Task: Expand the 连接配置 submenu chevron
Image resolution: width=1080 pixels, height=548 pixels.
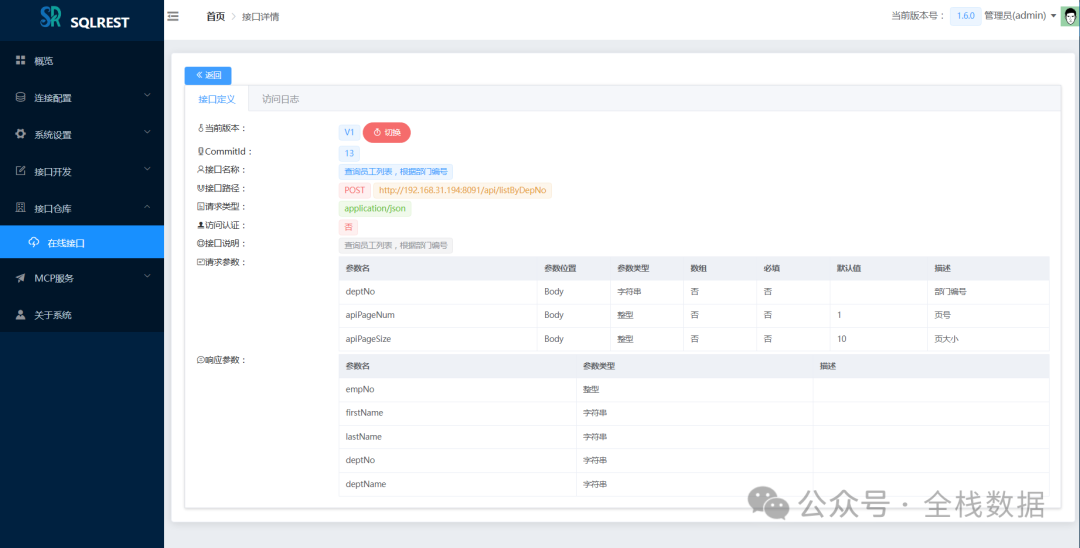Action: click(x=147, y=96)
